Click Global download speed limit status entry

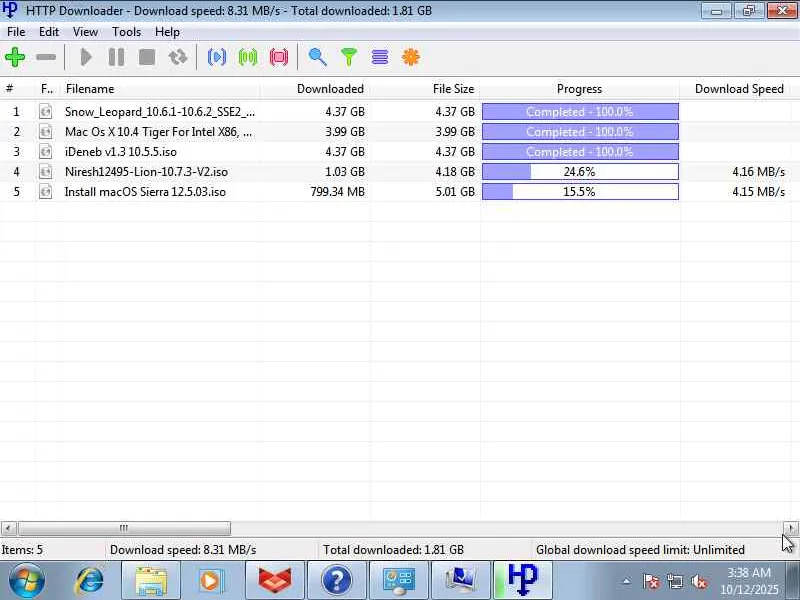[x=640, y=550]
